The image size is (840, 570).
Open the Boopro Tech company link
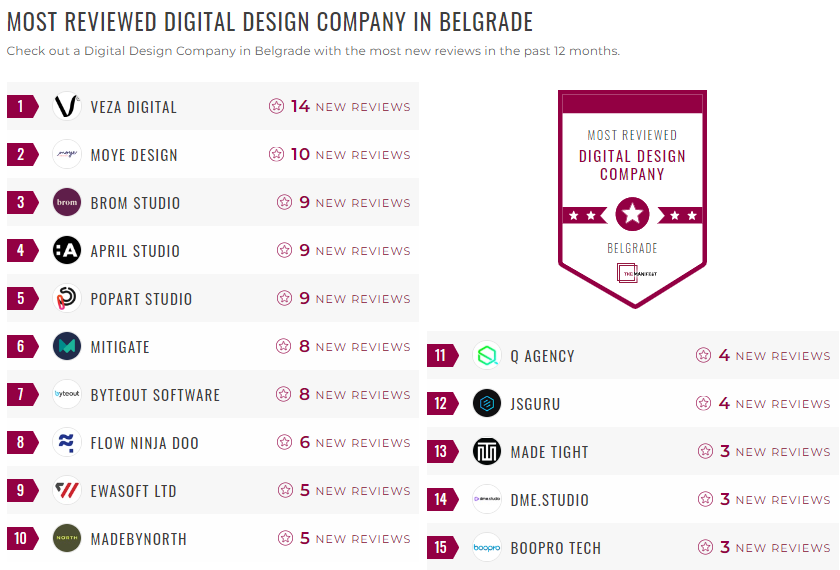pos(556,548)
